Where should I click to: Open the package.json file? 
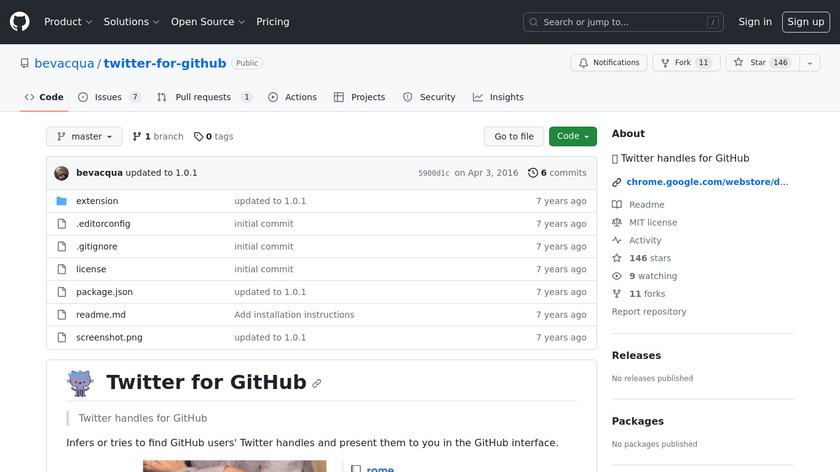104,292
